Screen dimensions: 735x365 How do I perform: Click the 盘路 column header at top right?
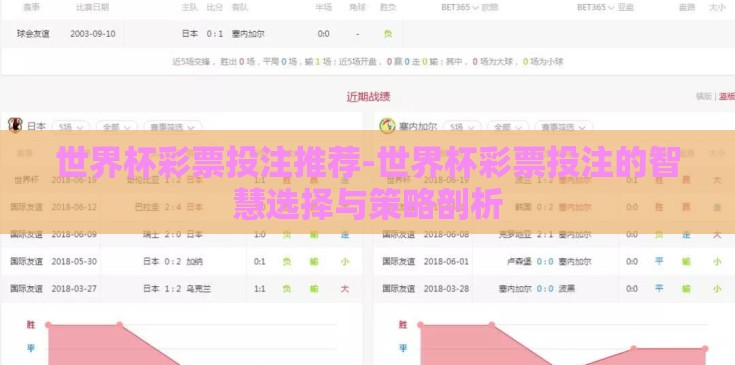(687, 7)
